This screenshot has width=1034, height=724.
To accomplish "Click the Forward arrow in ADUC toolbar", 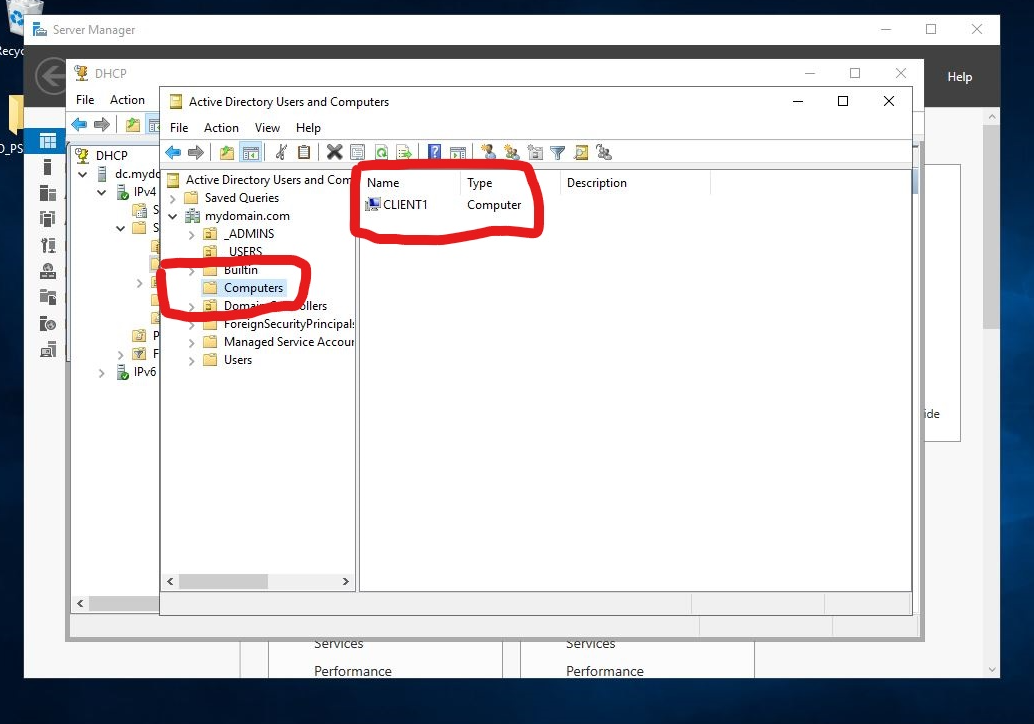I will pyautogui.click(x=196, y=153).
